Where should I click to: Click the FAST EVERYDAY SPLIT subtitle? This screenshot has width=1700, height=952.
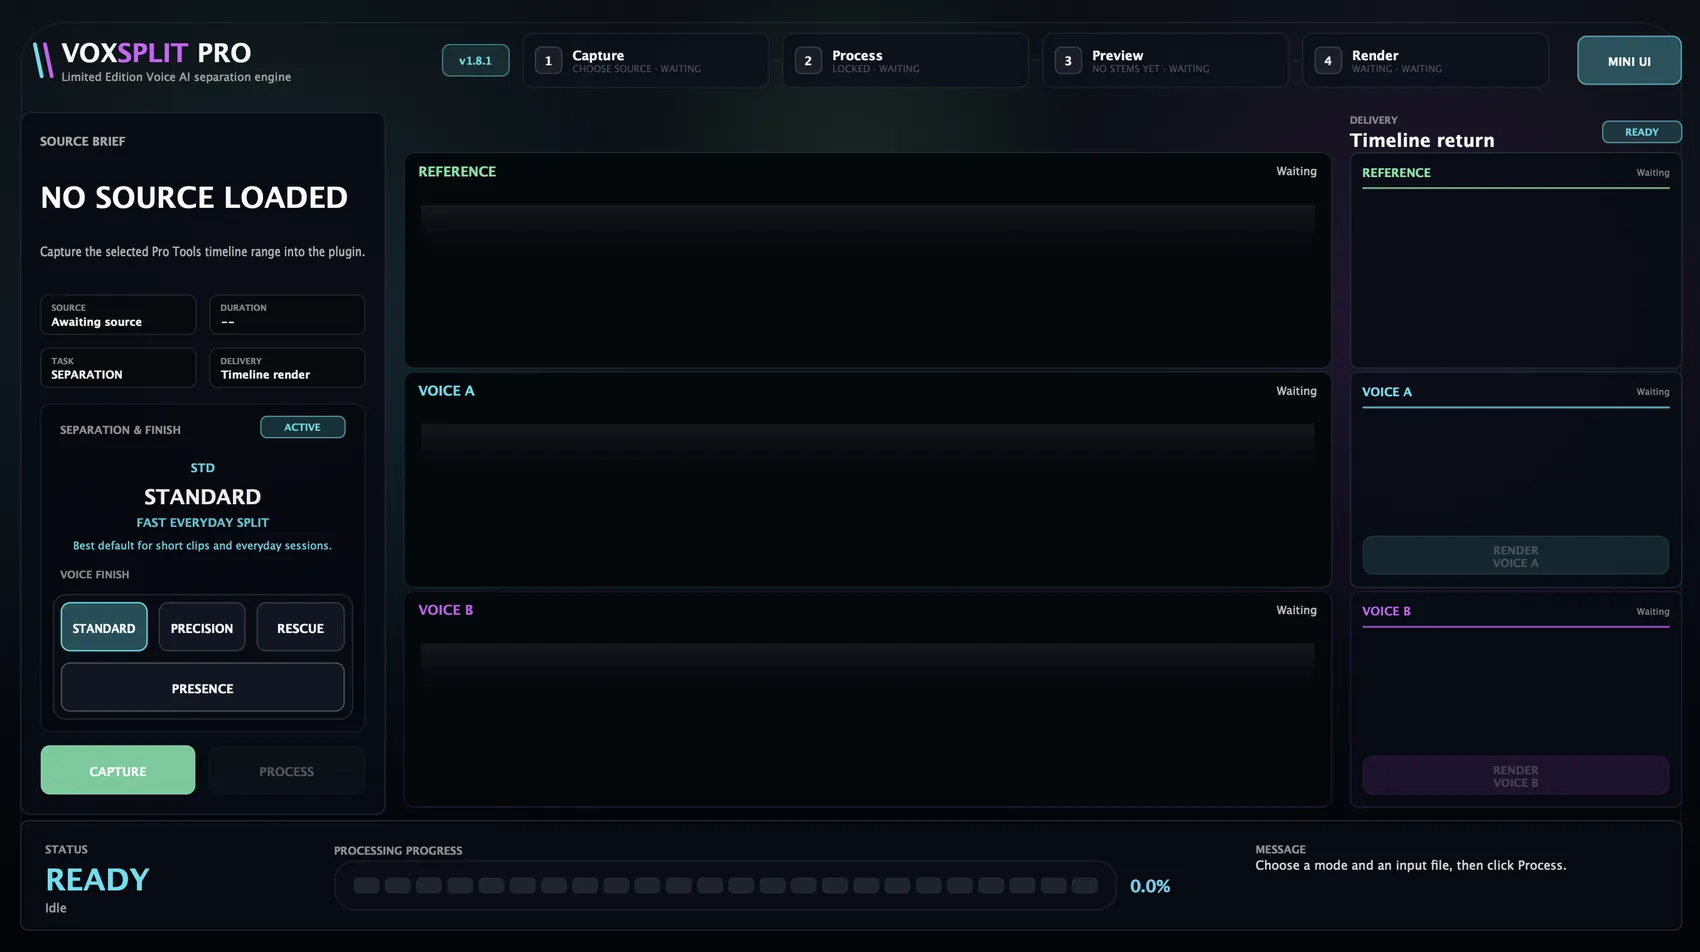[202, 522]
